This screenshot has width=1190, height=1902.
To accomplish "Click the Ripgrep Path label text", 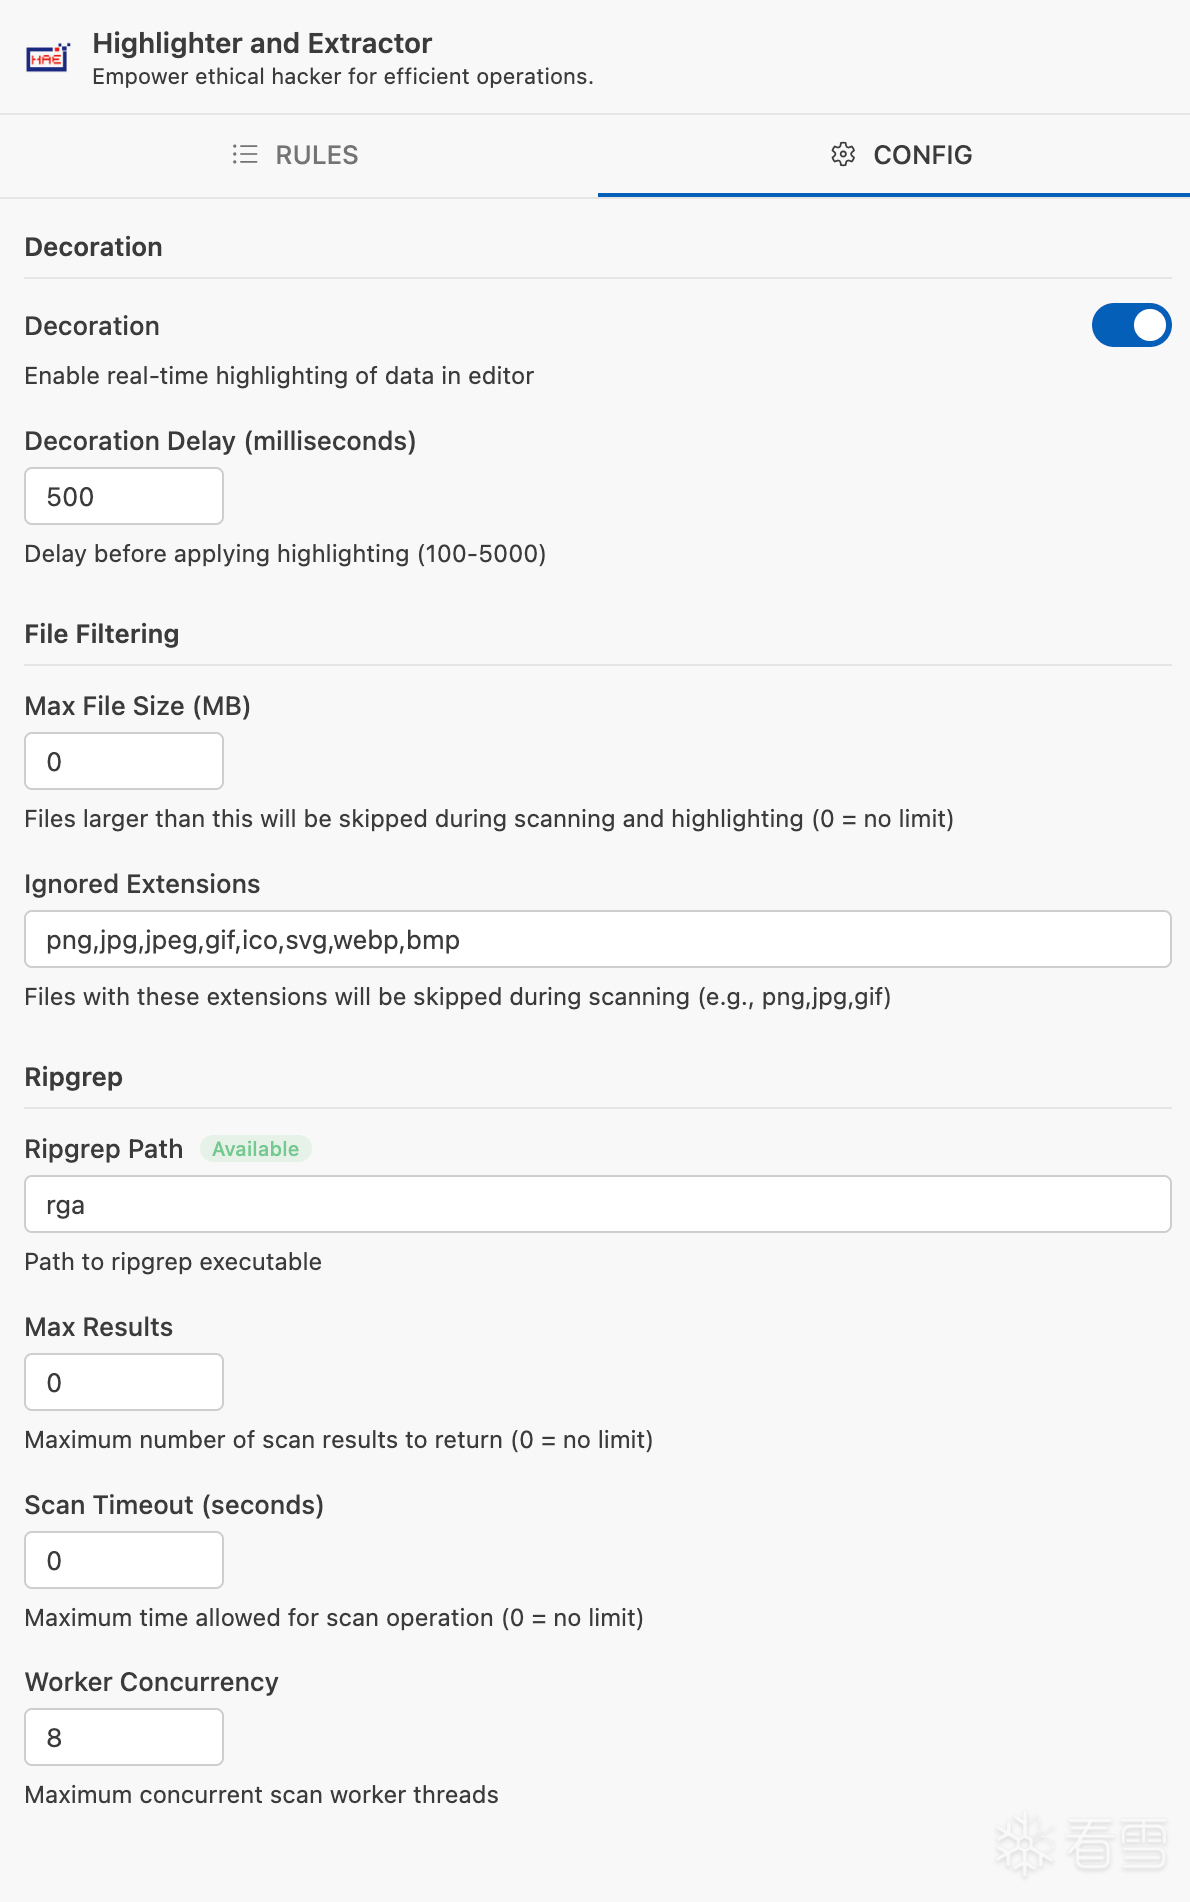I will pos(104,1149).
